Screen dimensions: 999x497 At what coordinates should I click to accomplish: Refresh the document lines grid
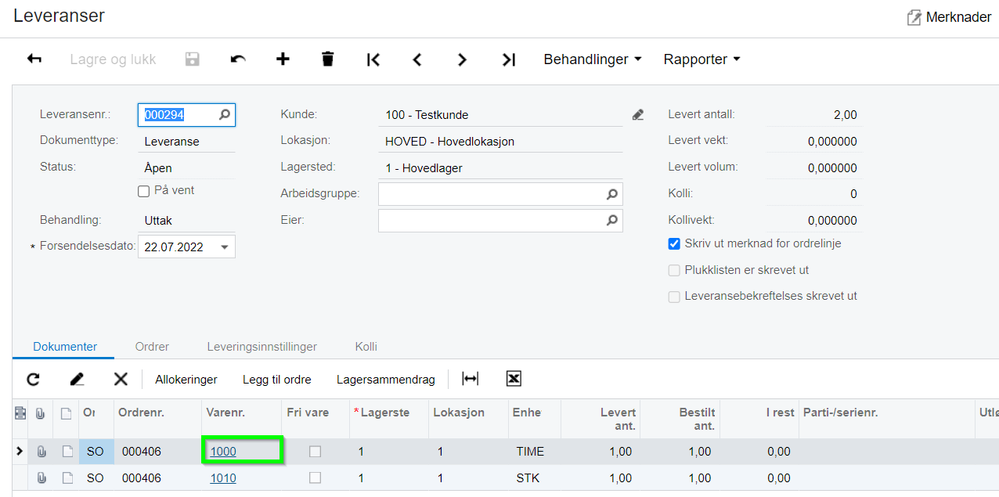coord(33,380)
